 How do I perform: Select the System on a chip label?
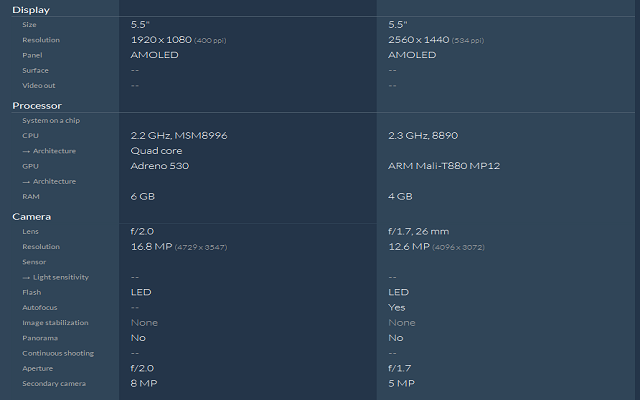click(x=51, y=120)
